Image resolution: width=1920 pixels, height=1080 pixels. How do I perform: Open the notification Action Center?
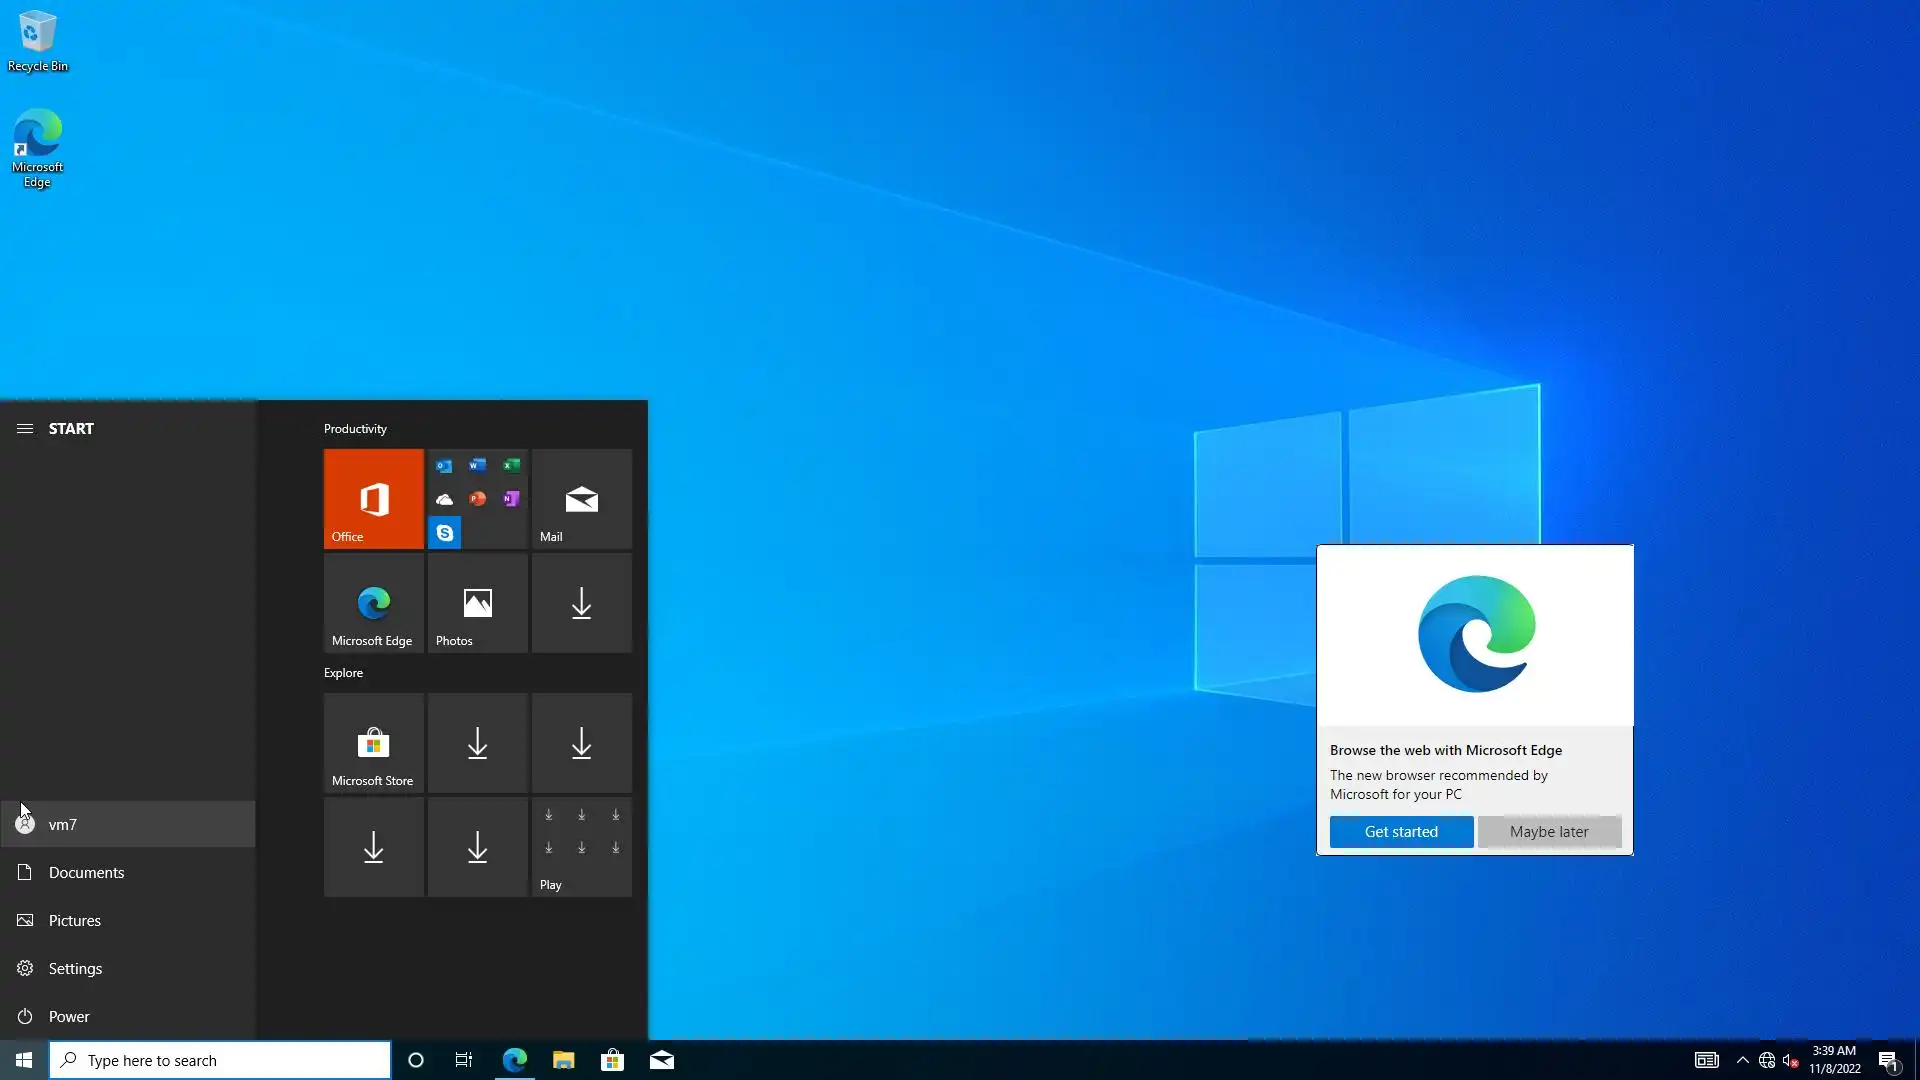point(1888,1060)
